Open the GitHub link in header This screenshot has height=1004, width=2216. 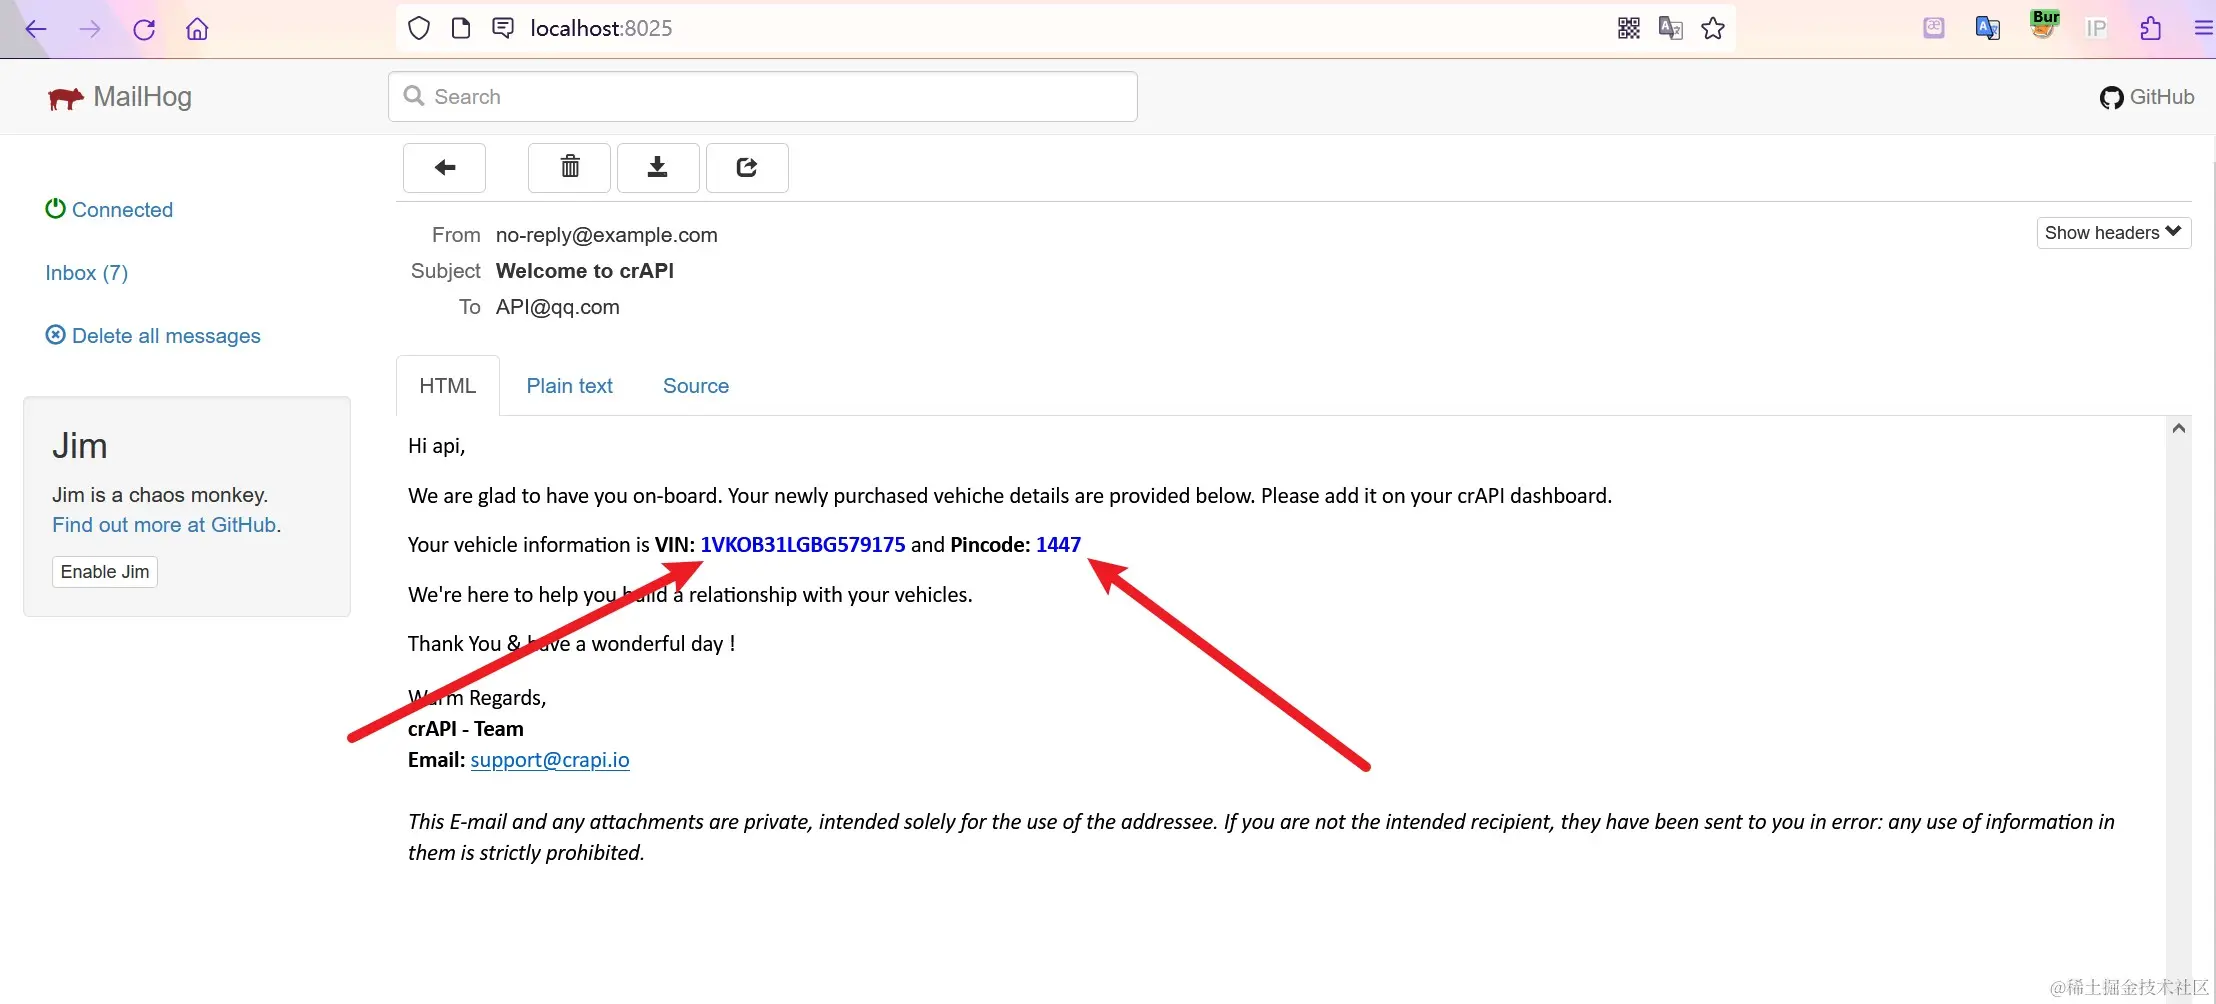2147,97
